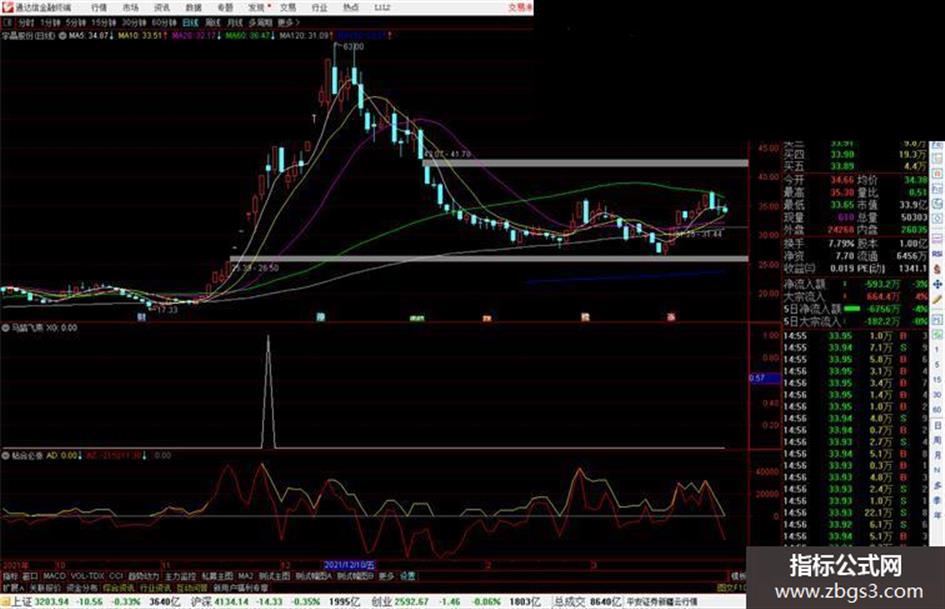Expand 更多 period options arrow

click(x=288, y=22)
